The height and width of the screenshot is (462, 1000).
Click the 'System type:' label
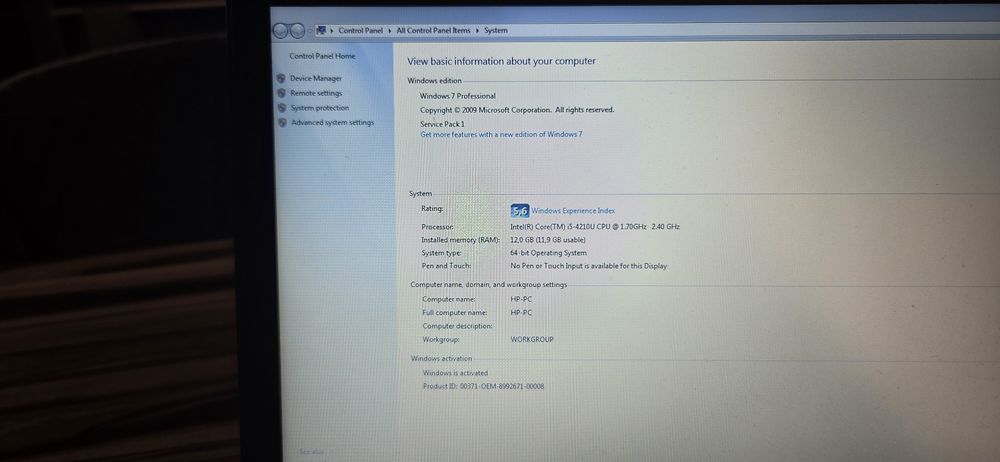tap(441, 253)
